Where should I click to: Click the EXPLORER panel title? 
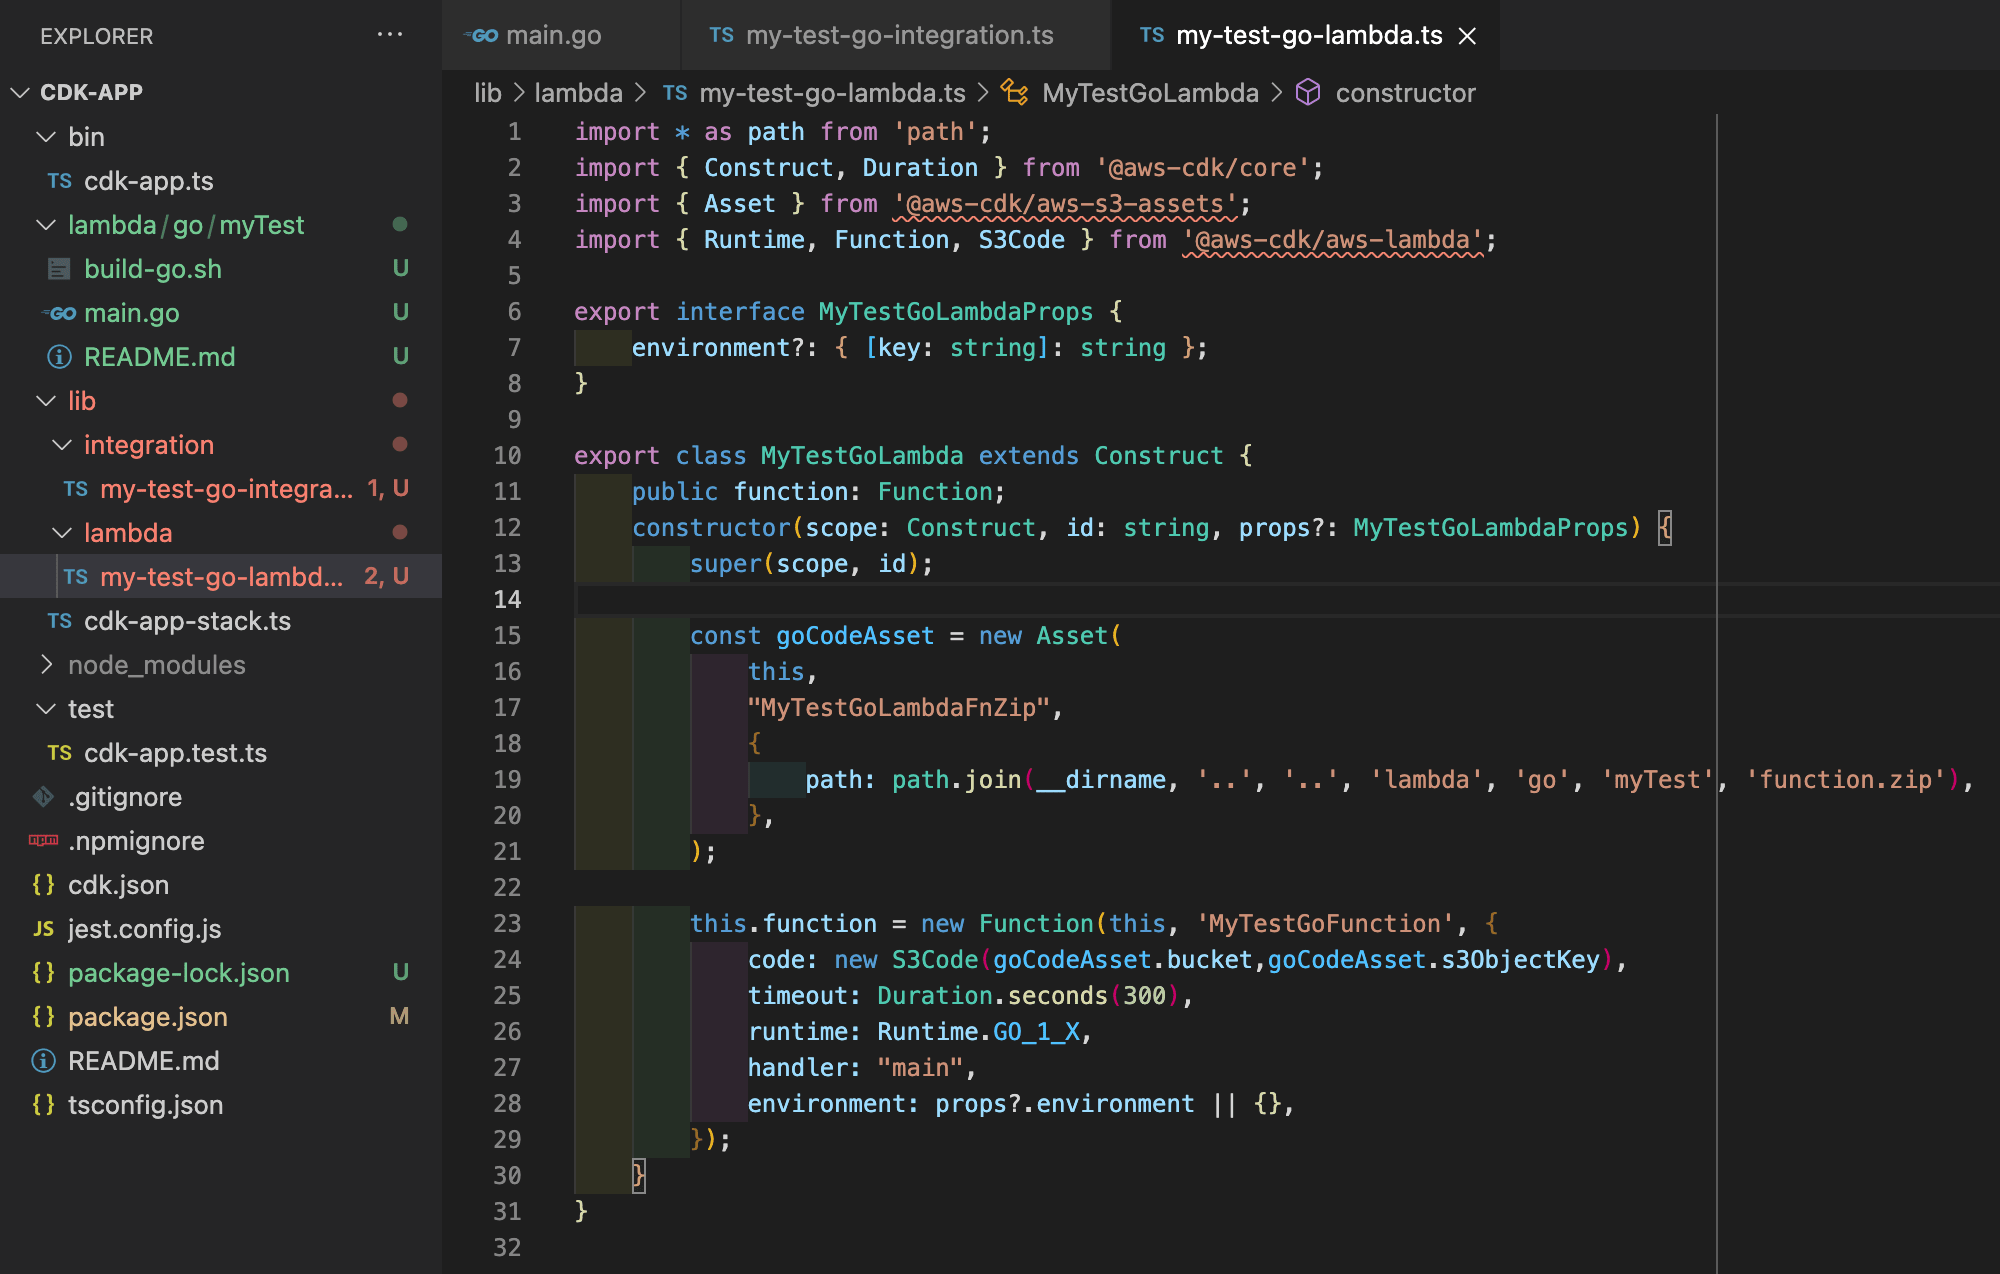(x=97, y=36)
